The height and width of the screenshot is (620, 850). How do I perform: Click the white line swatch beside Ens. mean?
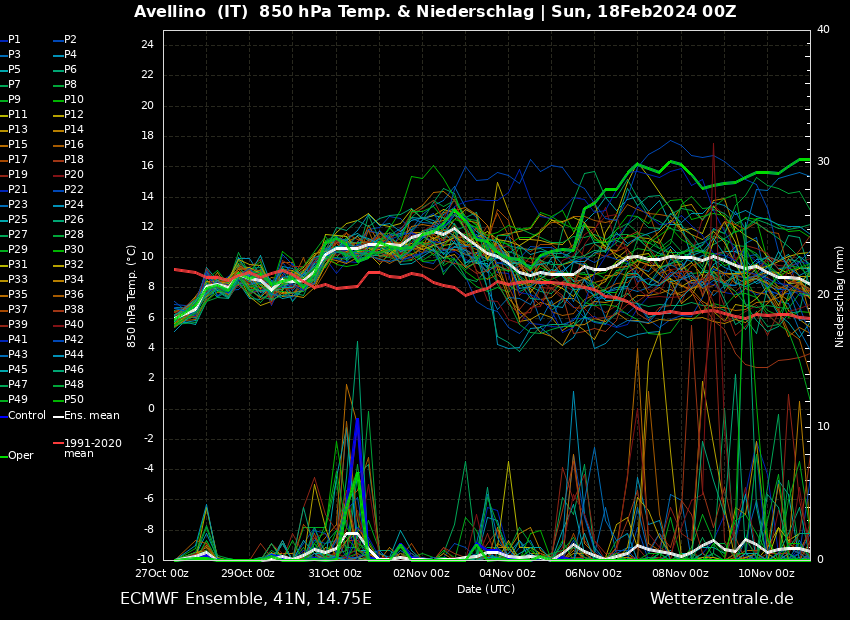click(58, 416)
